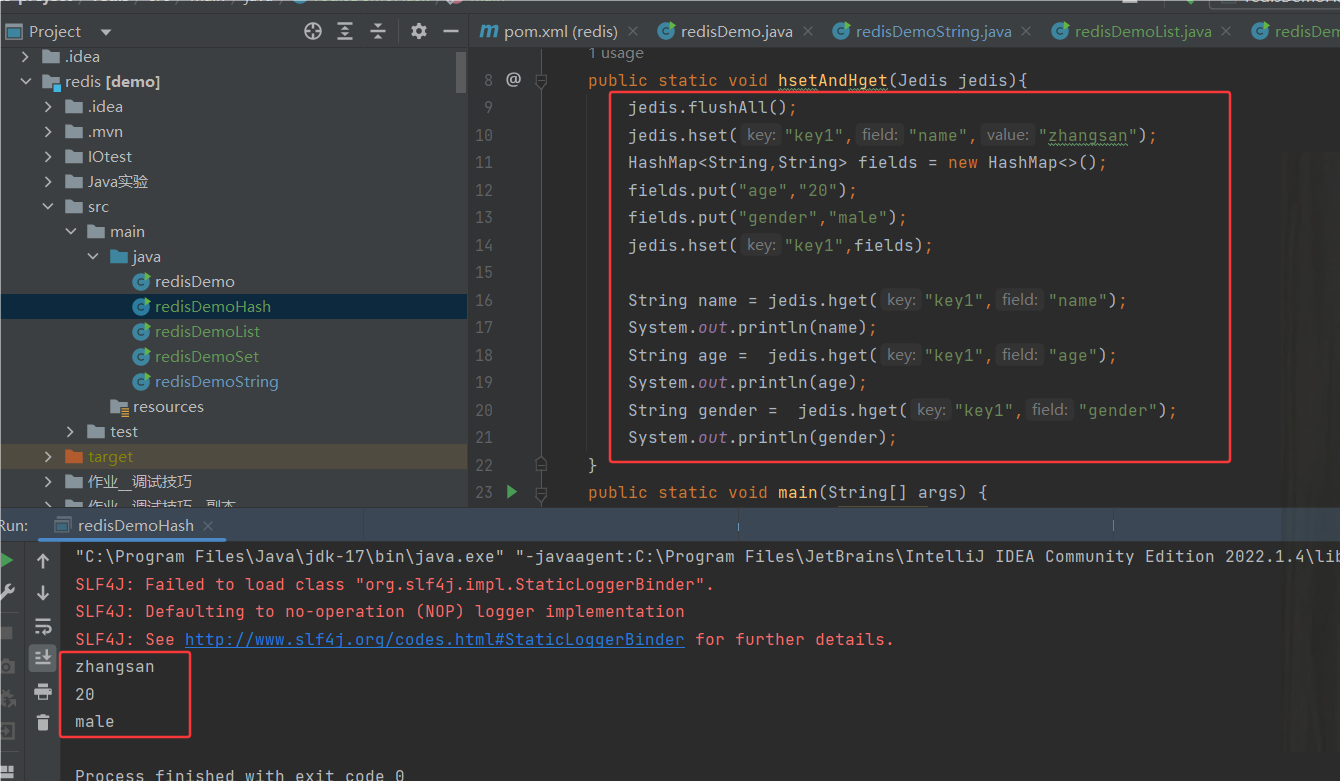Expand the target folder

[x=48, y=457]
